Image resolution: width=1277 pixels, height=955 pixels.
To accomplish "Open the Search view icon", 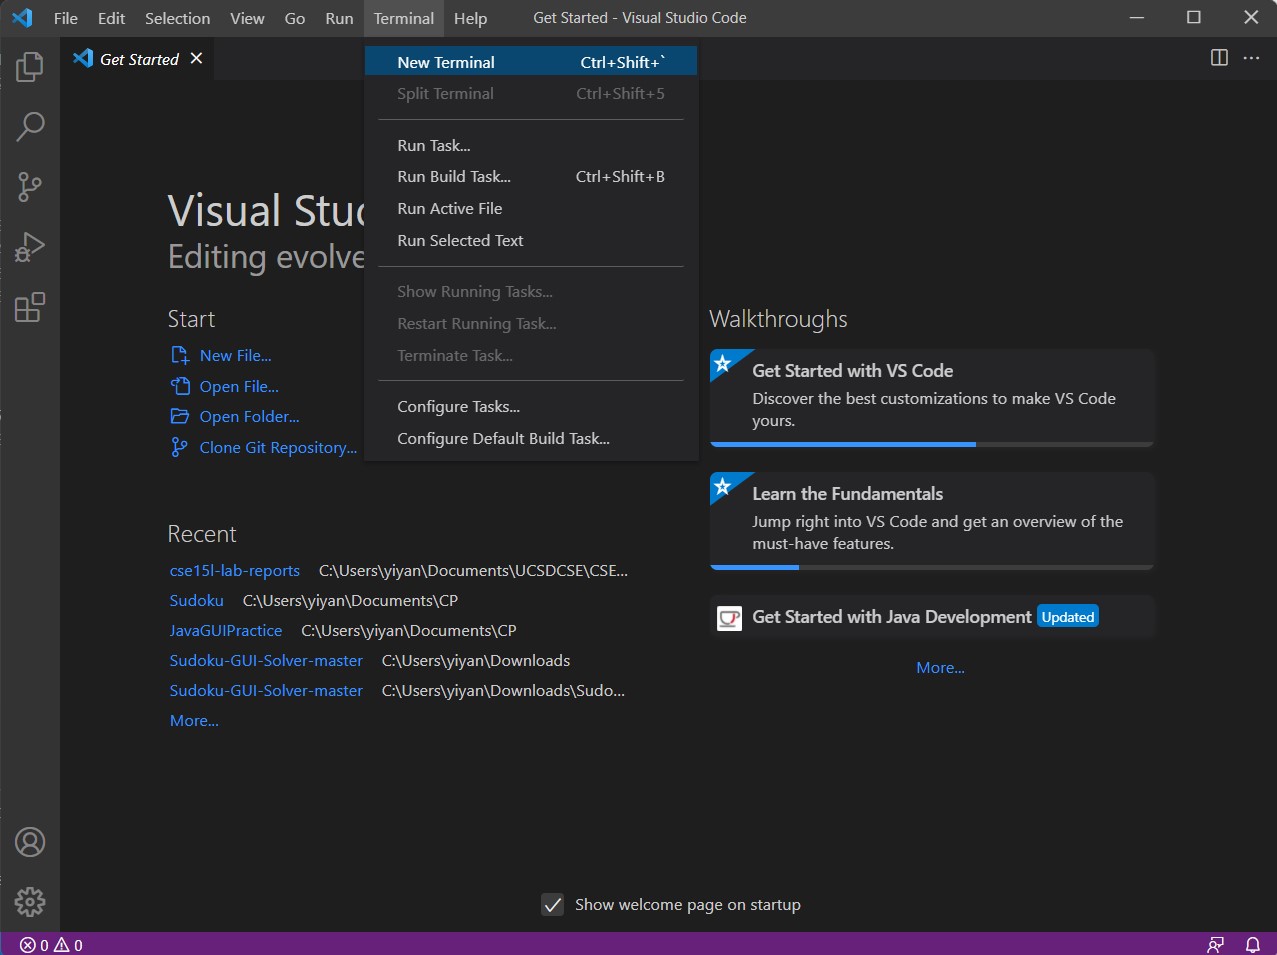I will click(x=30, y=127).
